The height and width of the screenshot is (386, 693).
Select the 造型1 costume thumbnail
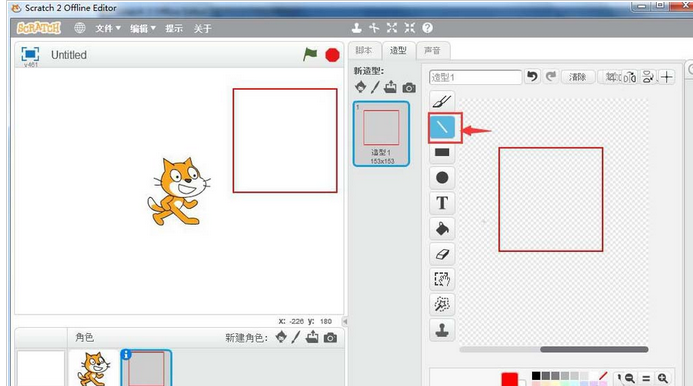click(381, 134)
